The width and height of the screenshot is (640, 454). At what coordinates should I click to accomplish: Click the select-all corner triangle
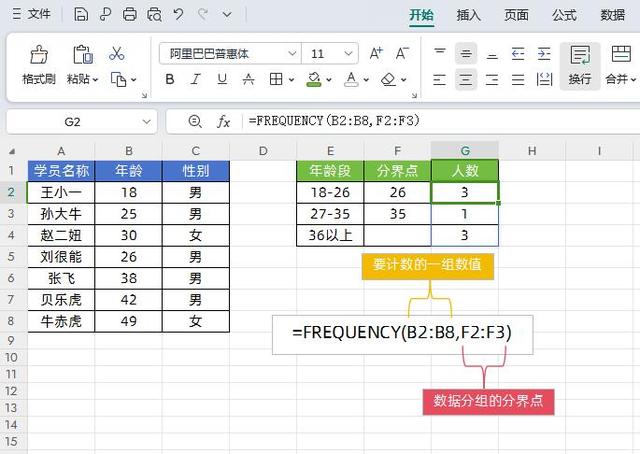pyautogui.click(x=12, y=151)
